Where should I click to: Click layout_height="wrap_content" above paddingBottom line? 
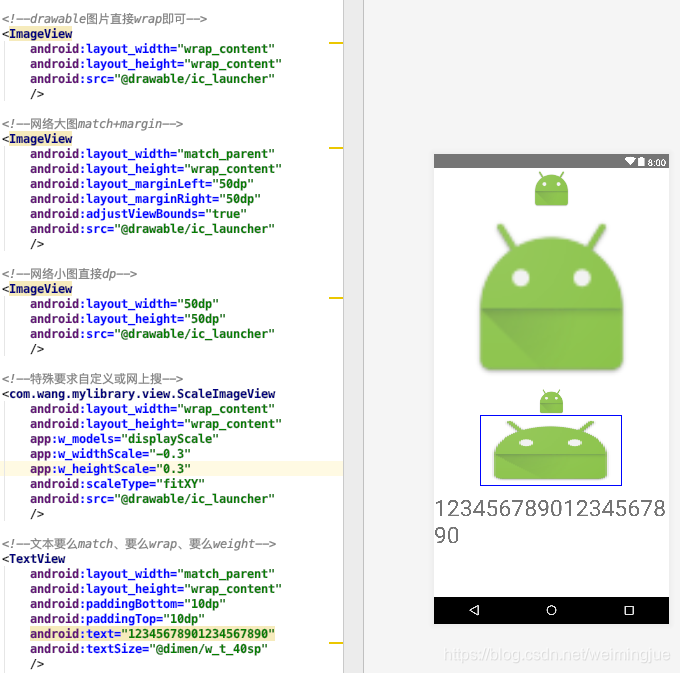(x=156, y=589)
